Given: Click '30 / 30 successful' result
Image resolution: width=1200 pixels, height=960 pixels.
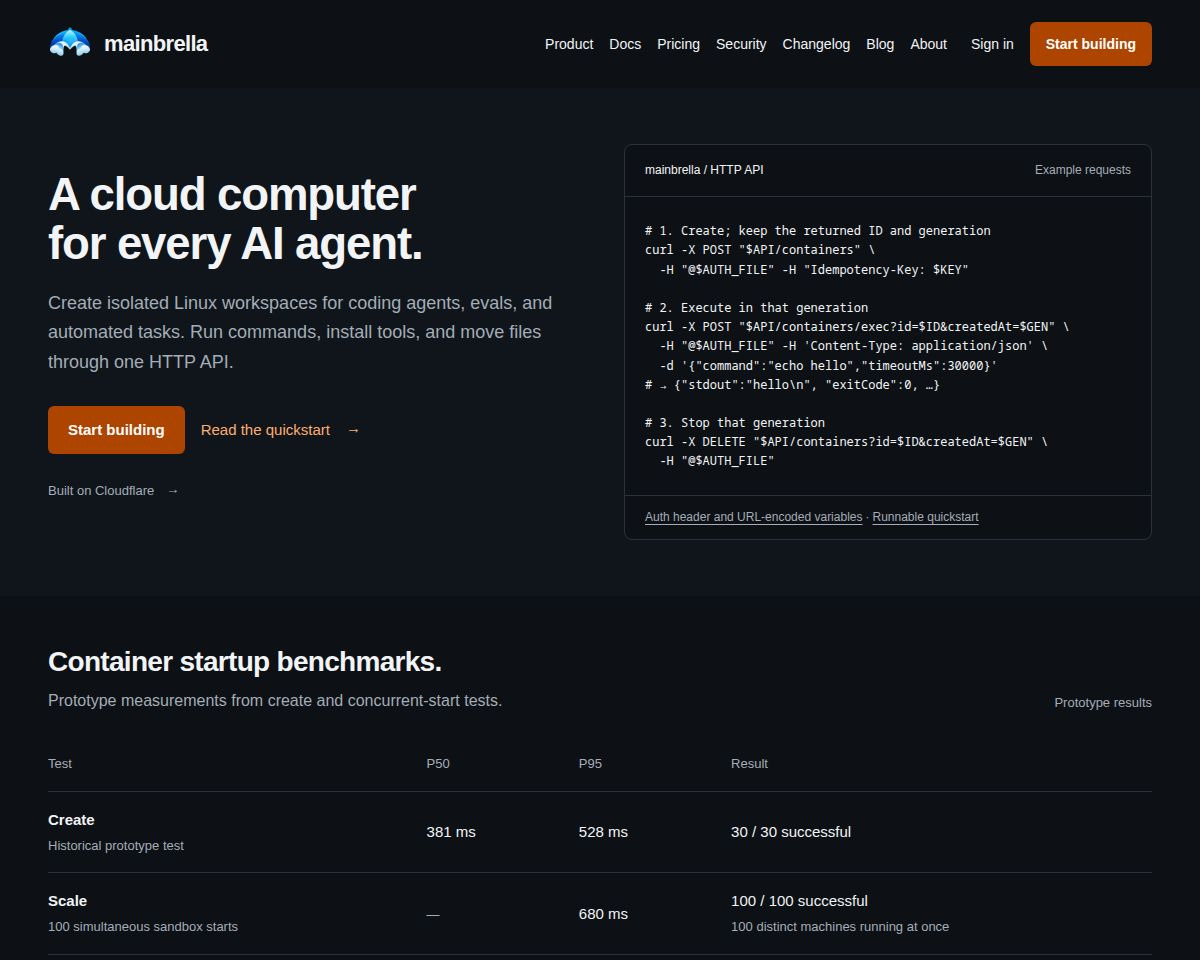Looking at the screenshot, I should pyautogui.click(x=791, y=832).
